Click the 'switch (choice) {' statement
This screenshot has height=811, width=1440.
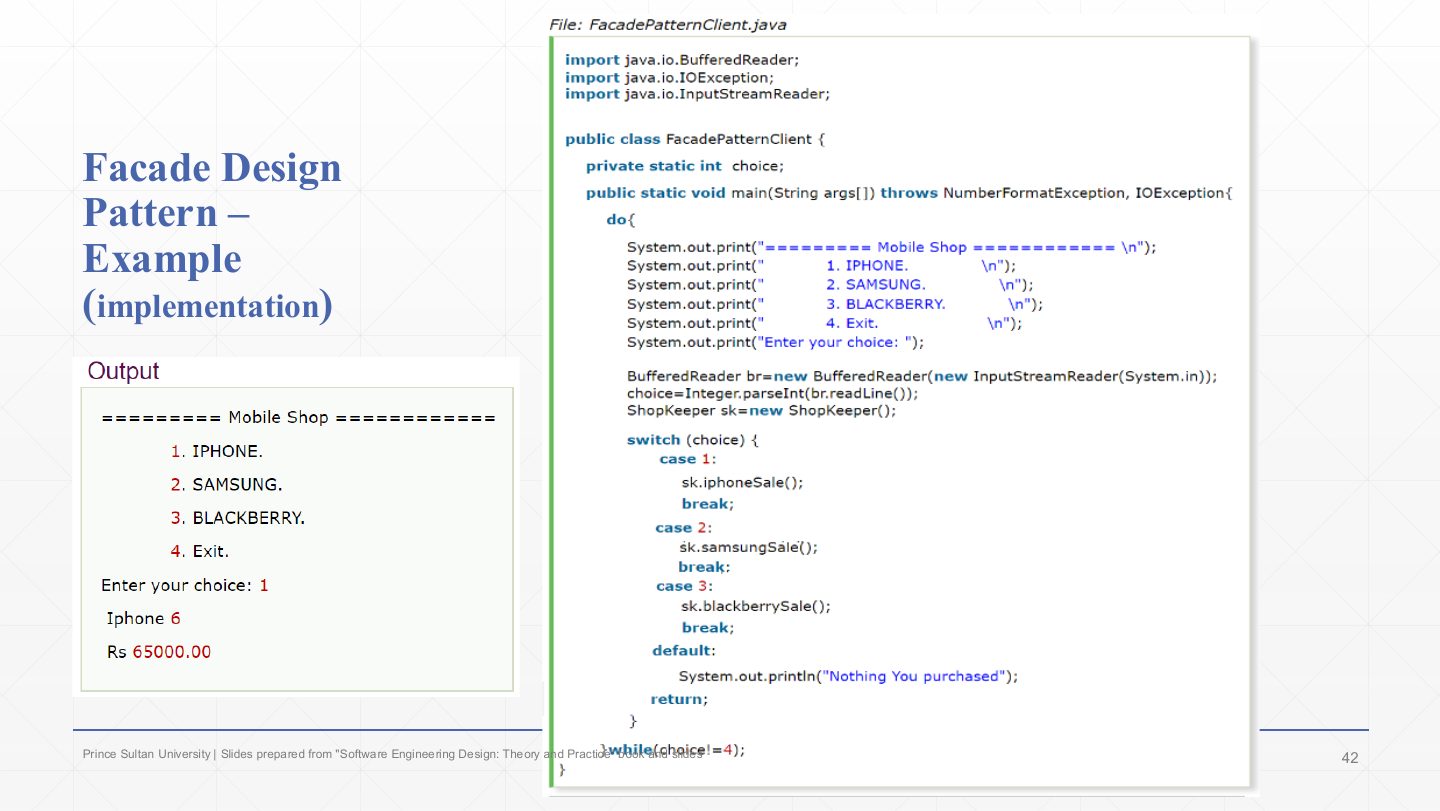[x=692, y=440]
